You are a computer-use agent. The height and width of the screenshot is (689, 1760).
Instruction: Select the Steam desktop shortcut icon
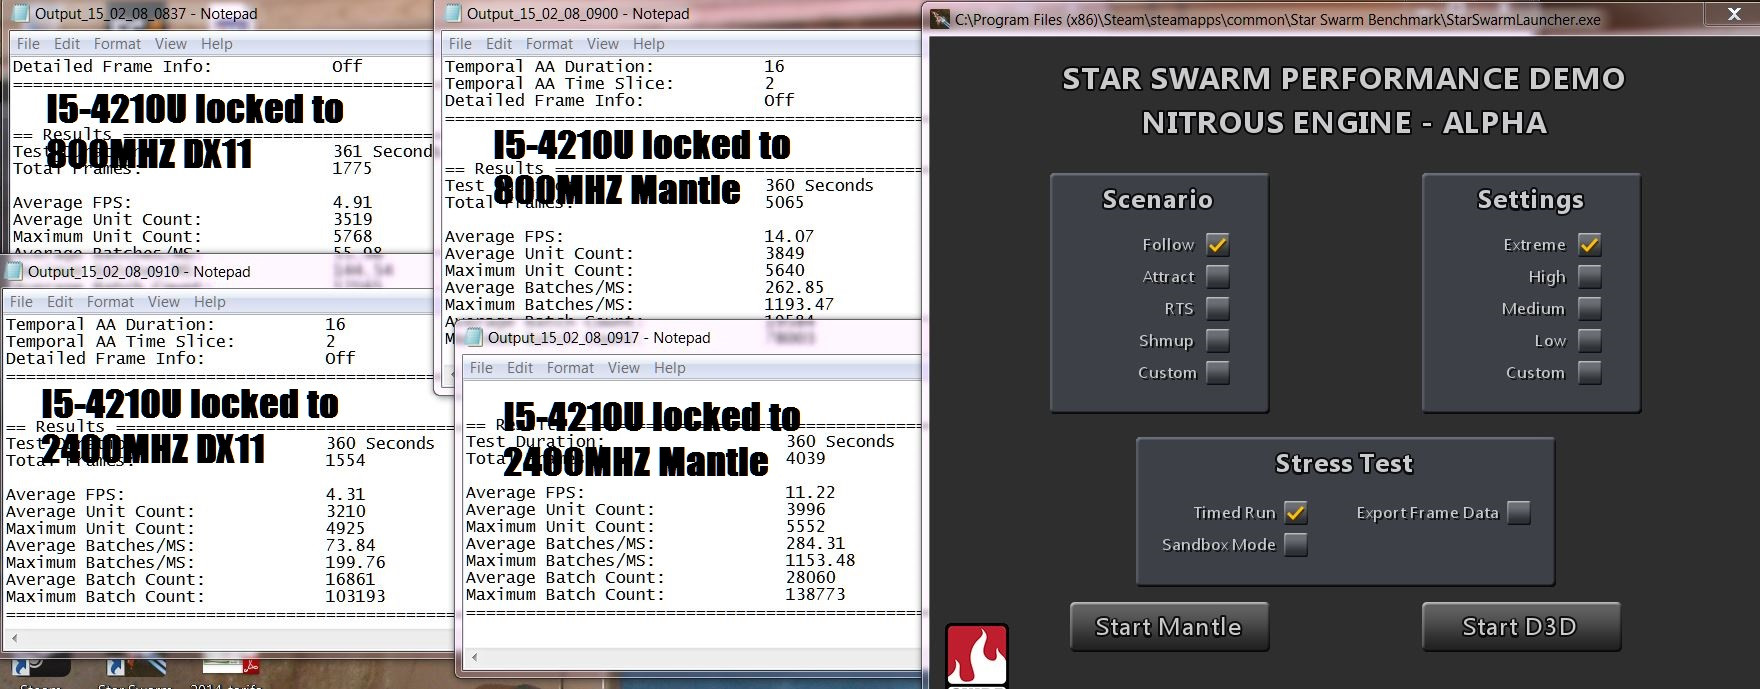click(x=43, y=668)
